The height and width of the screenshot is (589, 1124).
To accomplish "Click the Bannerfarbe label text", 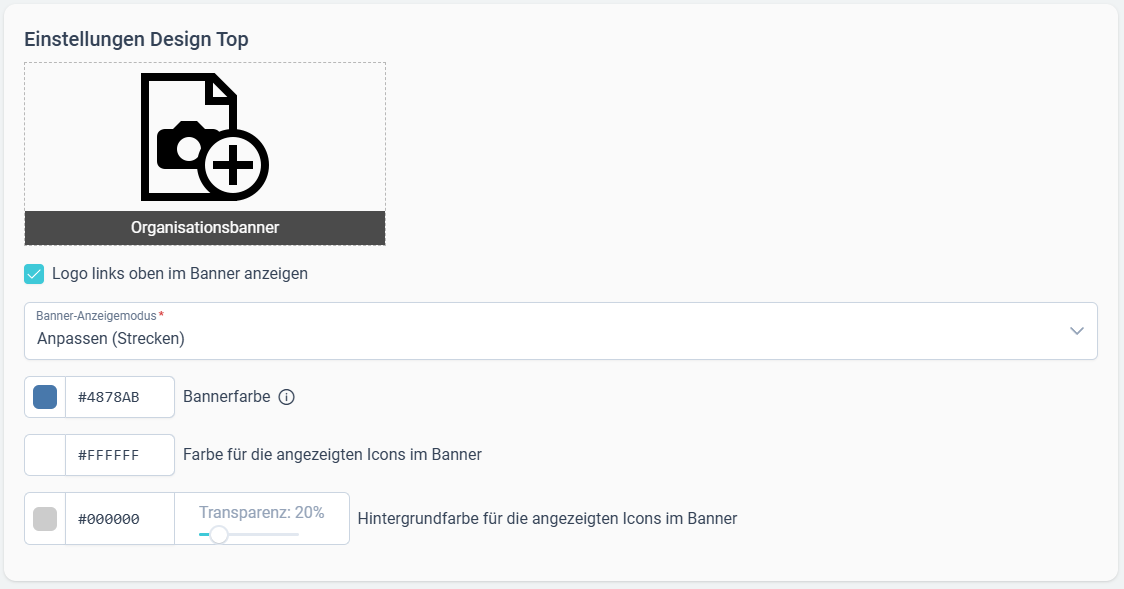I will [227, 397].
